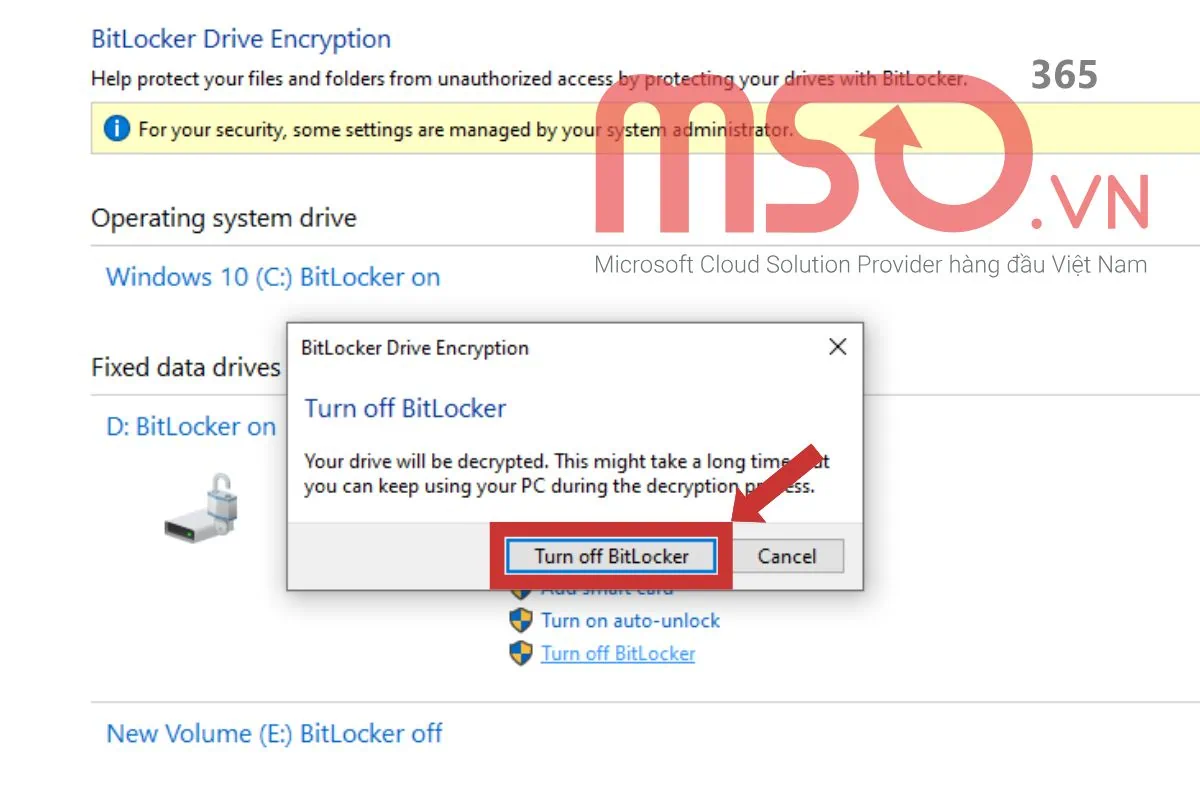Click the Operating system drive section heading

[x=224, y=218]
